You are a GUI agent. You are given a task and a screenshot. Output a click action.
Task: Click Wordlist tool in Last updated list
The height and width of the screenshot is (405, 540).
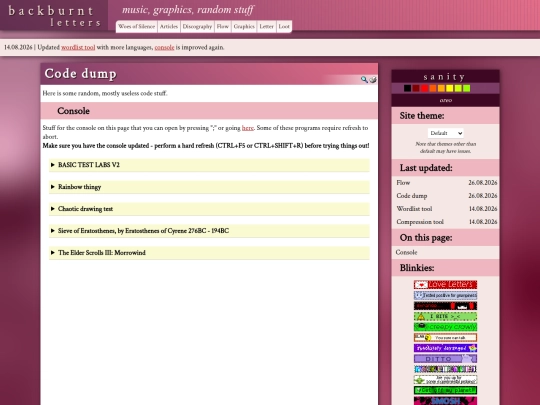(414, 209)
